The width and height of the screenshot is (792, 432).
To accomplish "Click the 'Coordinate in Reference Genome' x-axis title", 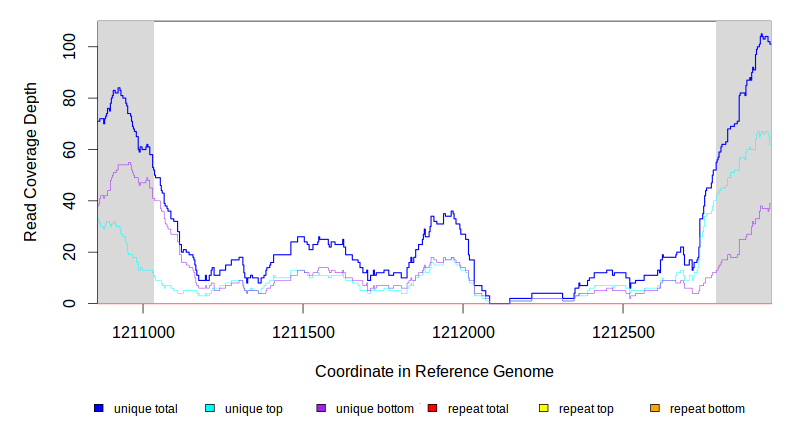I will point(434,371).
